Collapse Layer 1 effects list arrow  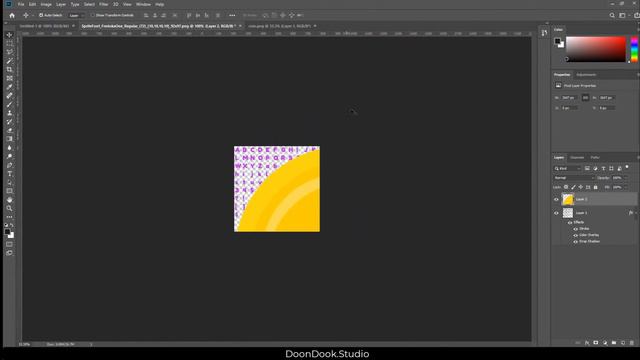pos(636,213)
